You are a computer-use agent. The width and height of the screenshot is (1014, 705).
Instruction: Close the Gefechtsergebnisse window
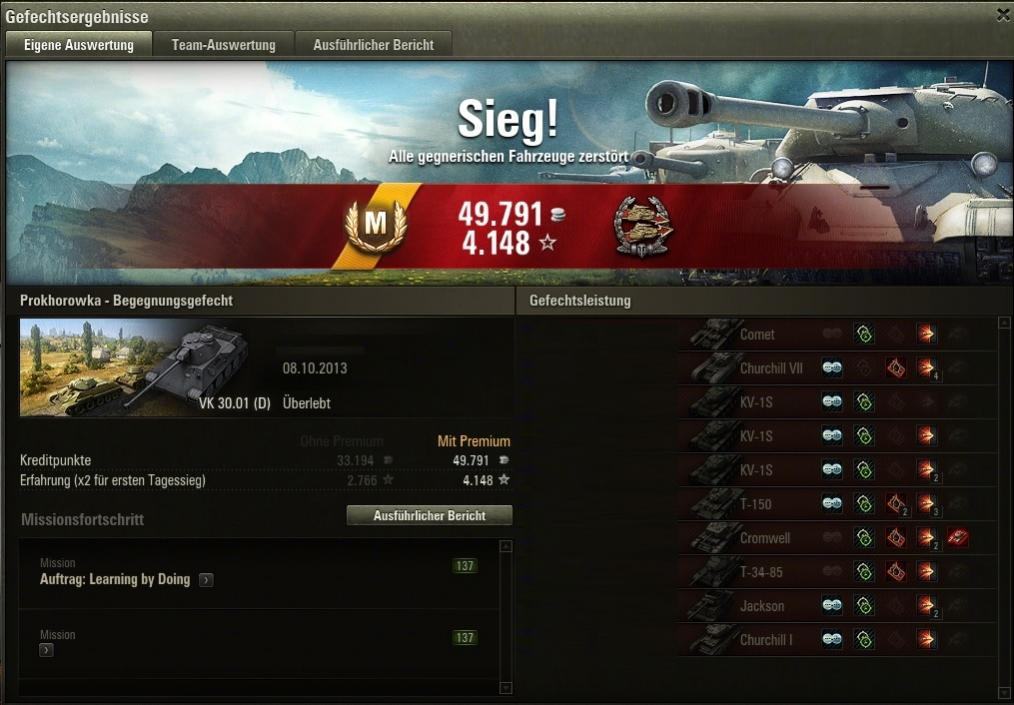[1002, 16]
